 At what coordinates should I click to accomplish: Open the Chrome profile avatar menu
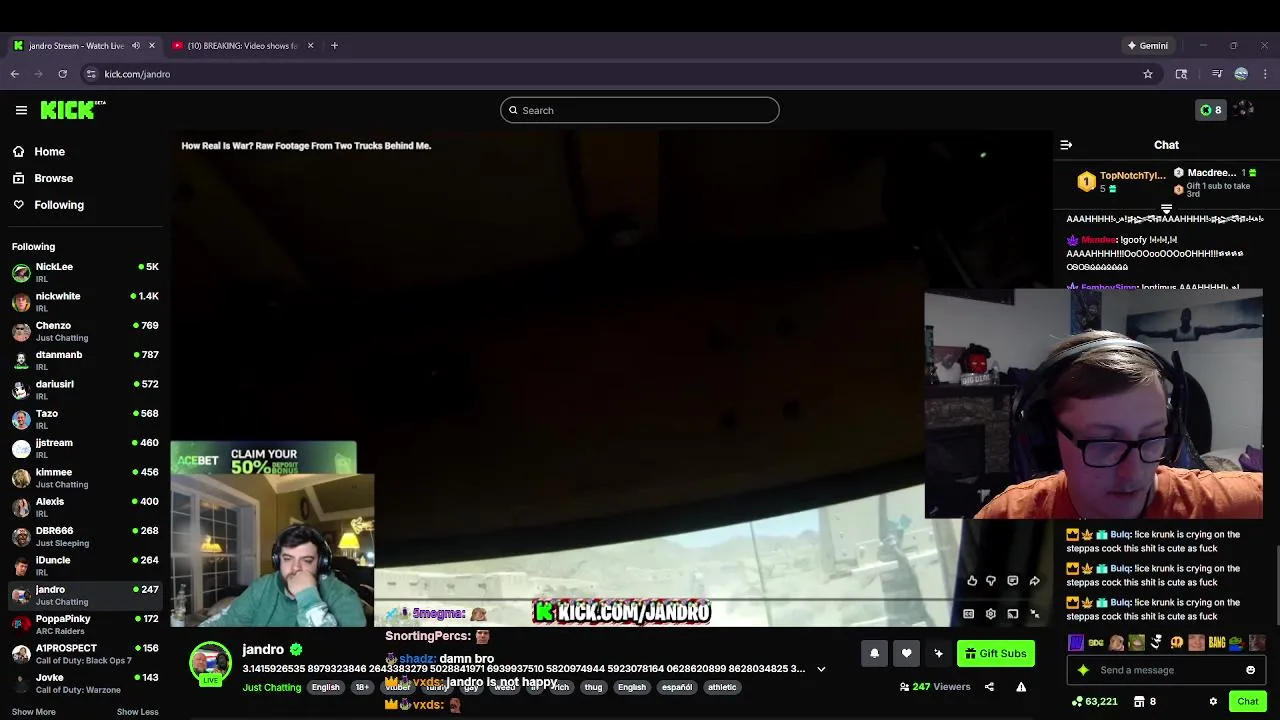tap(1241, 74)
